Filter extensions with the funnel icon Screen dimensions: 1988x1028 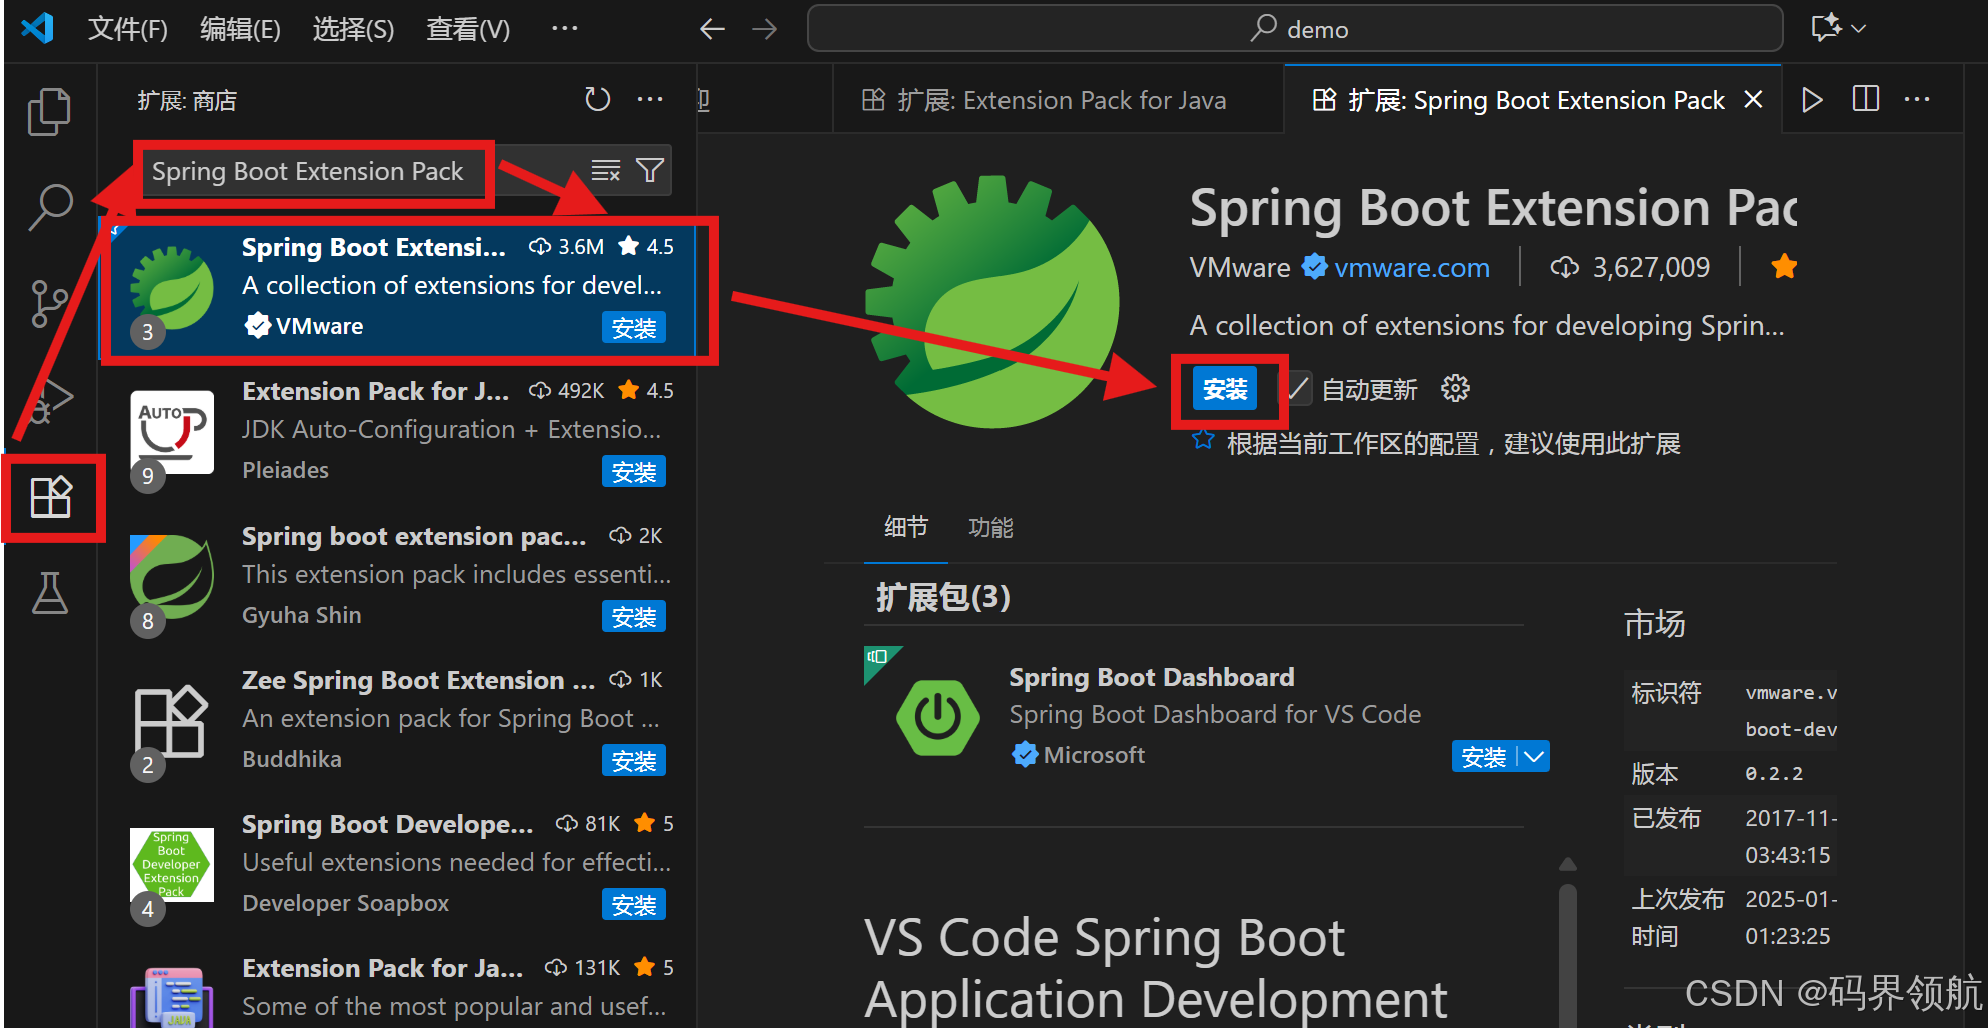pos(650,171)
